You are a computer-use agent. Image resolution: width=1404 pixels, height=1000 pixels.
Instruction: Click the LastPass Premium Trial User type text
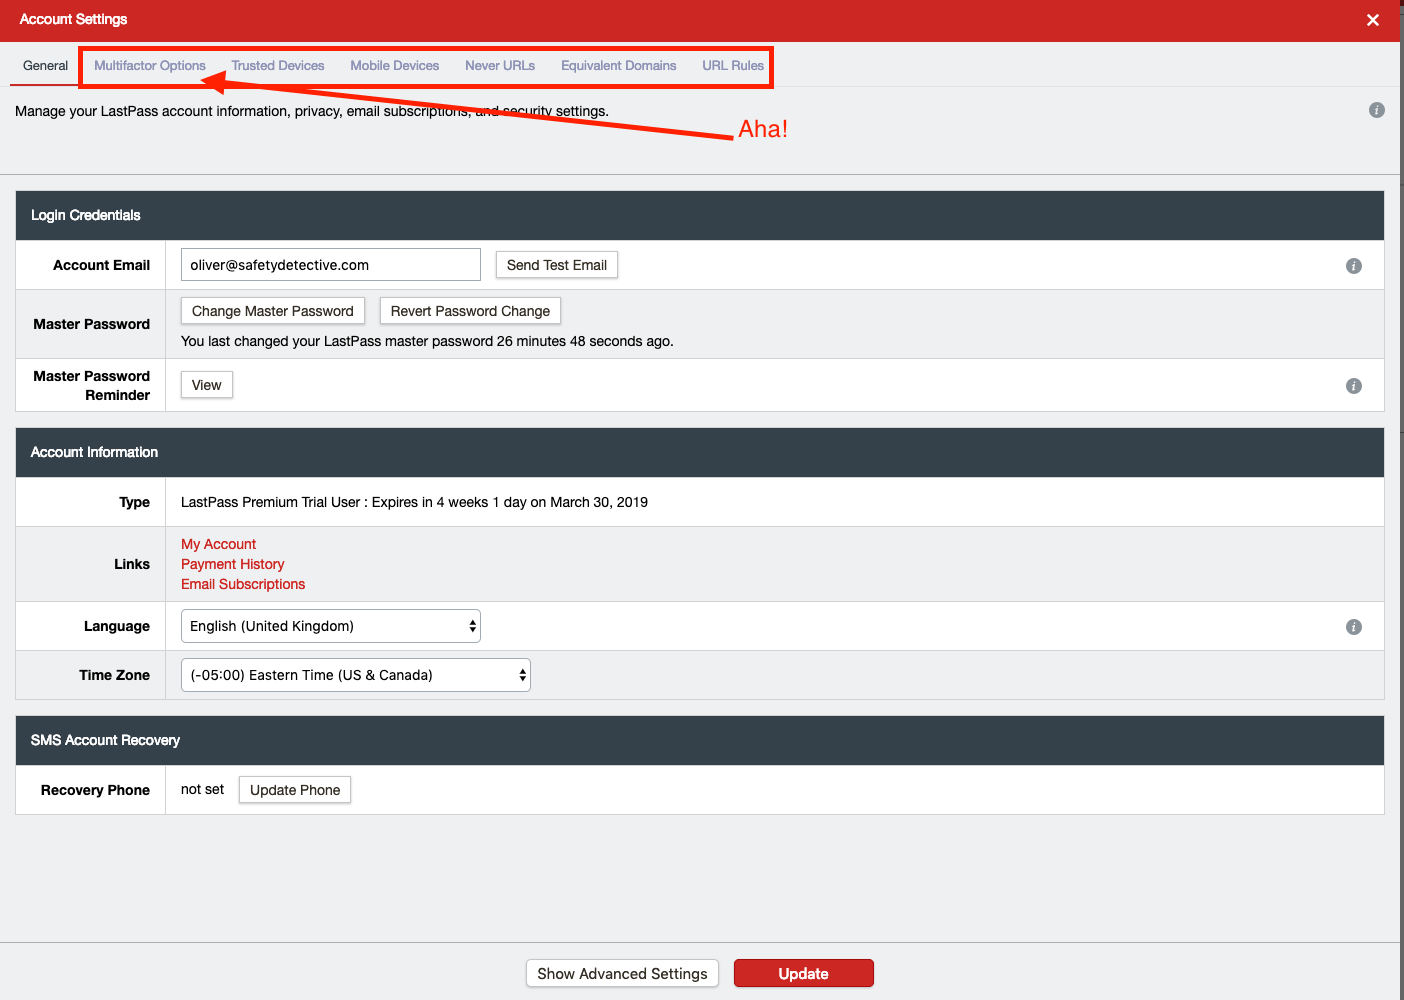pyautogui.click(x=414, y=502)
